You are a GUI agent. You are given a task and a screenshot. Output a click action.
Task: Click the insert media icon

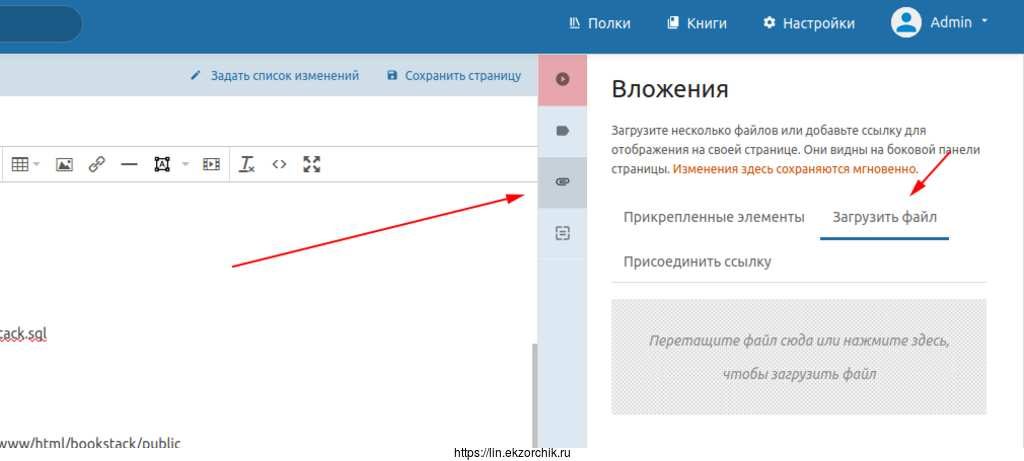[x=211, y=164]
